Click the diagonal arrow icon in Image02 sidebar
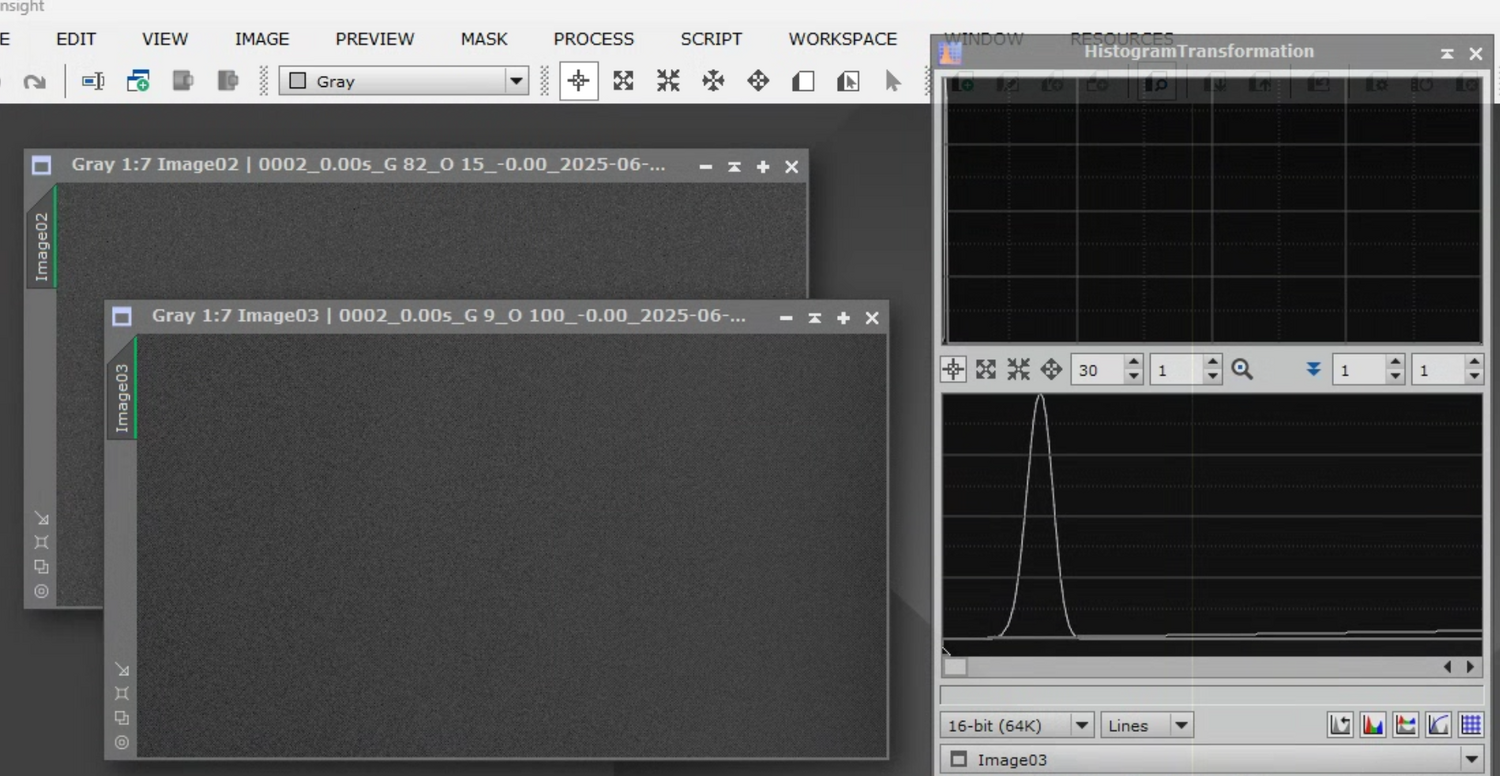 click(41, 518)
